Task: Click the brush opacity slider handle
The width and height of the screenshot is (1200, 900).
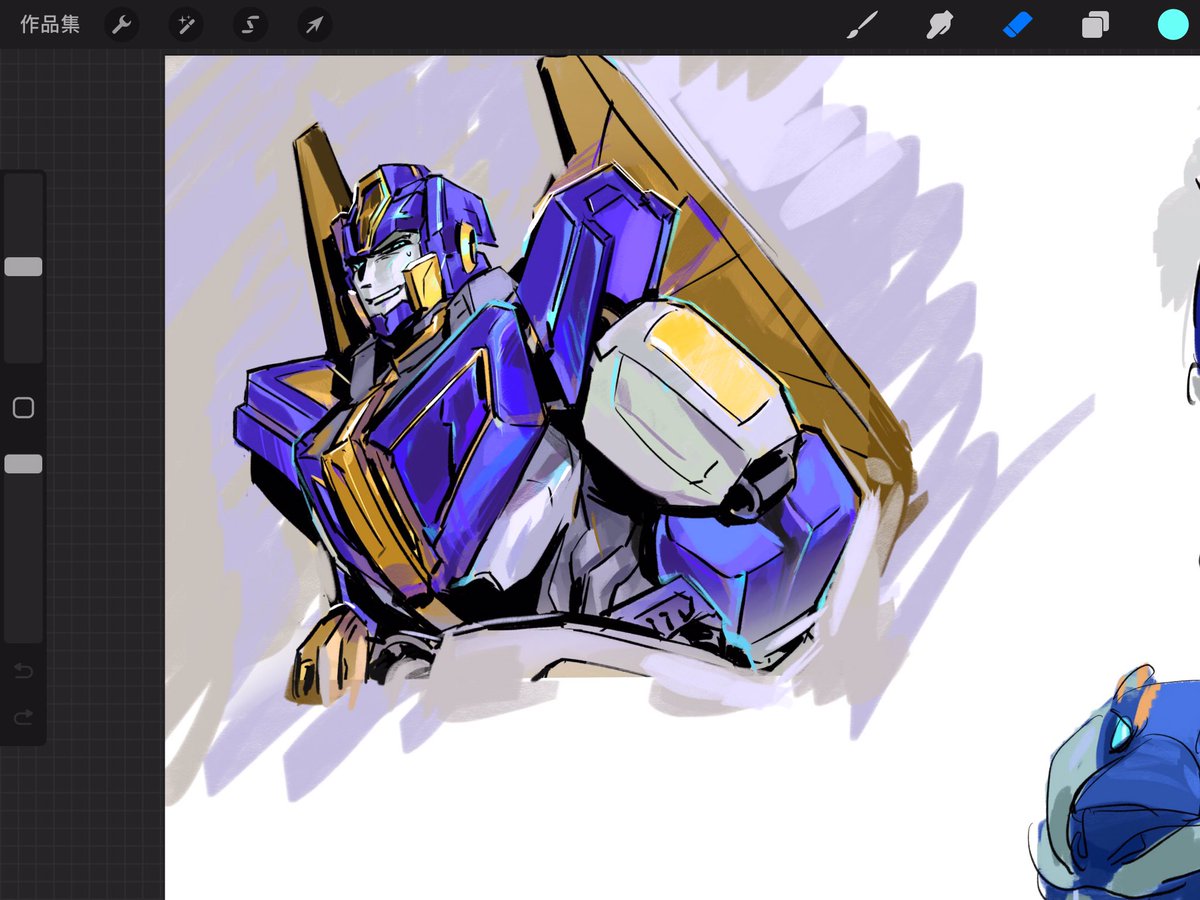Action: point(23,464)
